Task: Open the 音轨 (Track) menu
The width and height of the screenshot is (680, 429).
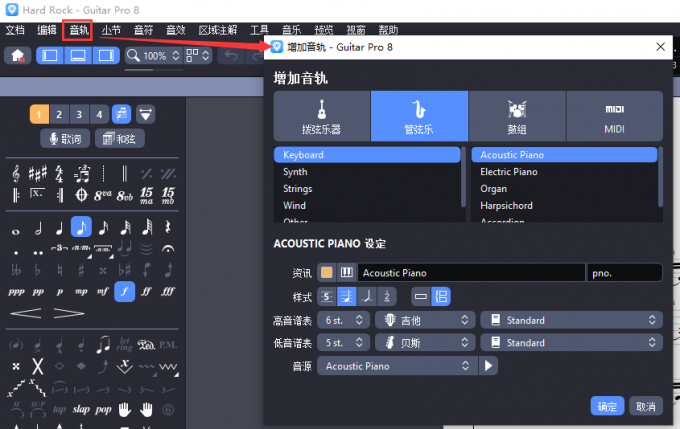Action: click(79, 30)
